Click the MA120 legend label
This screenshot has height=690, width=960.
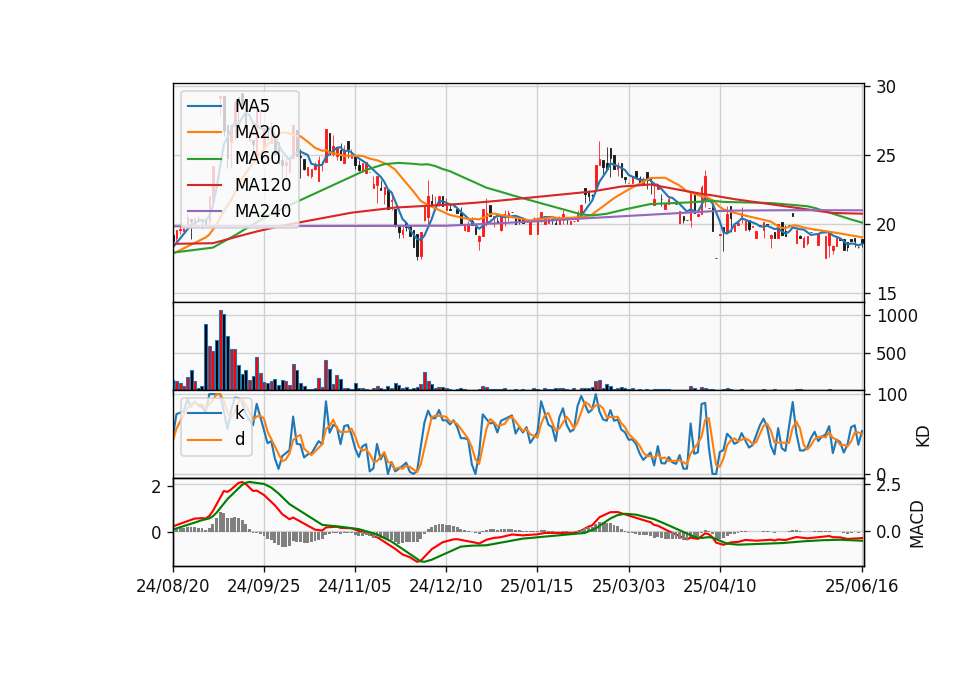263,185
